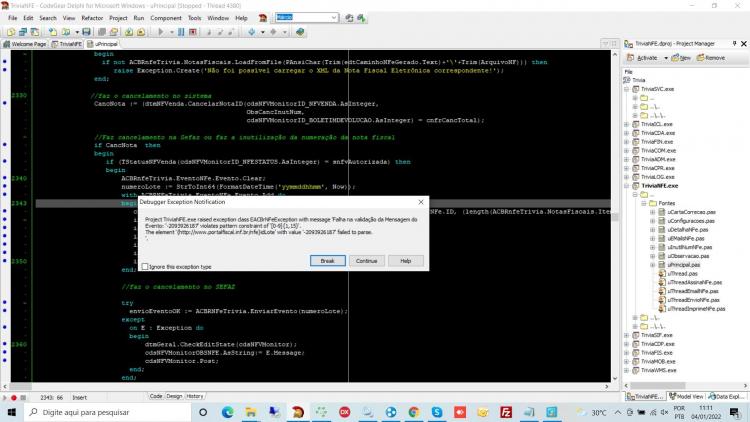Click the Windows Start button

pos(11,412)
